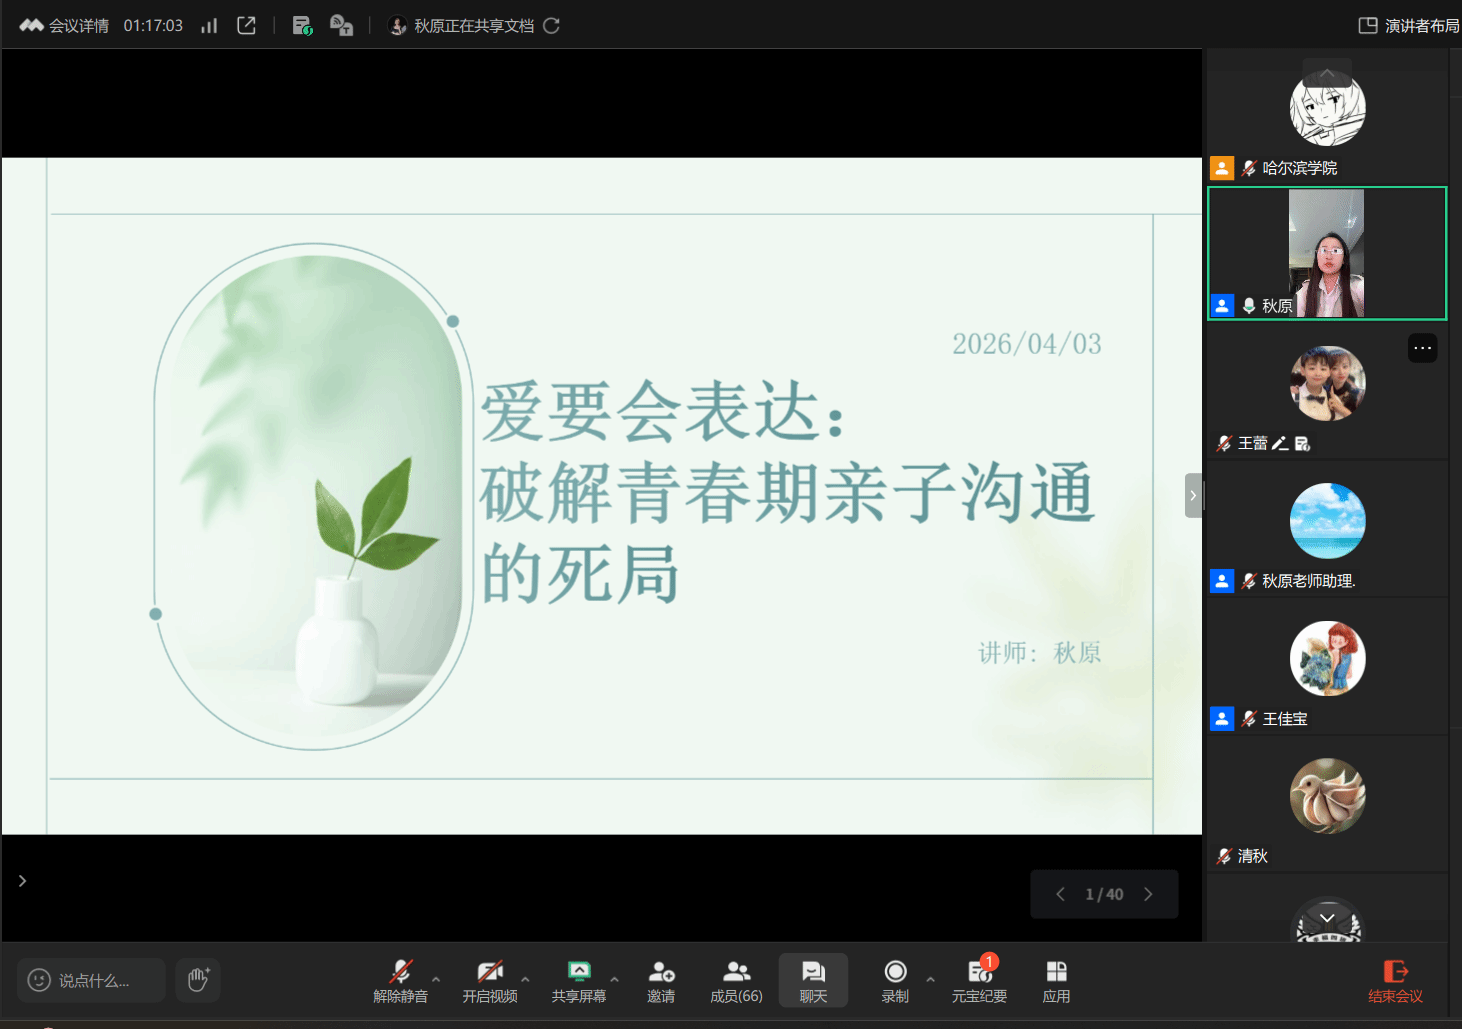
Task: Open the 邀请 invite icon
Action: [x=661, y=980]
